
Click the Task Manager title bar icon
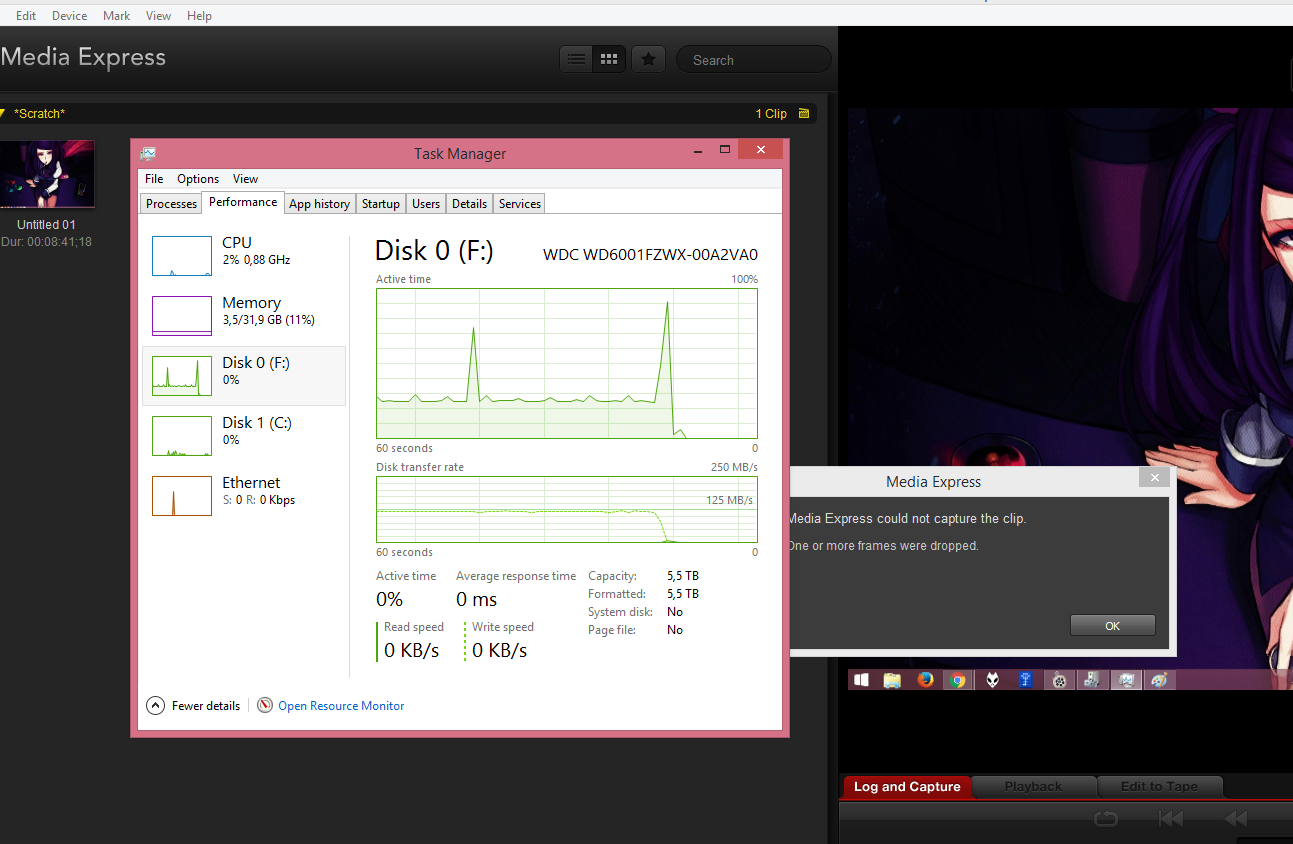[148, 153]
